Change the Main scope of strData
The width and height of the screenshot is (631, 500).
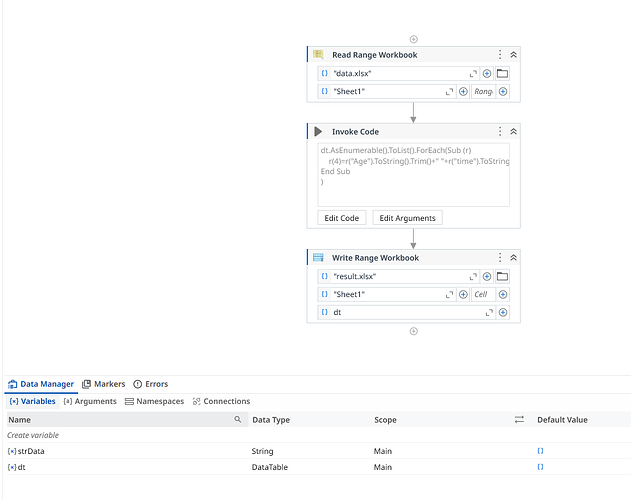383,451
